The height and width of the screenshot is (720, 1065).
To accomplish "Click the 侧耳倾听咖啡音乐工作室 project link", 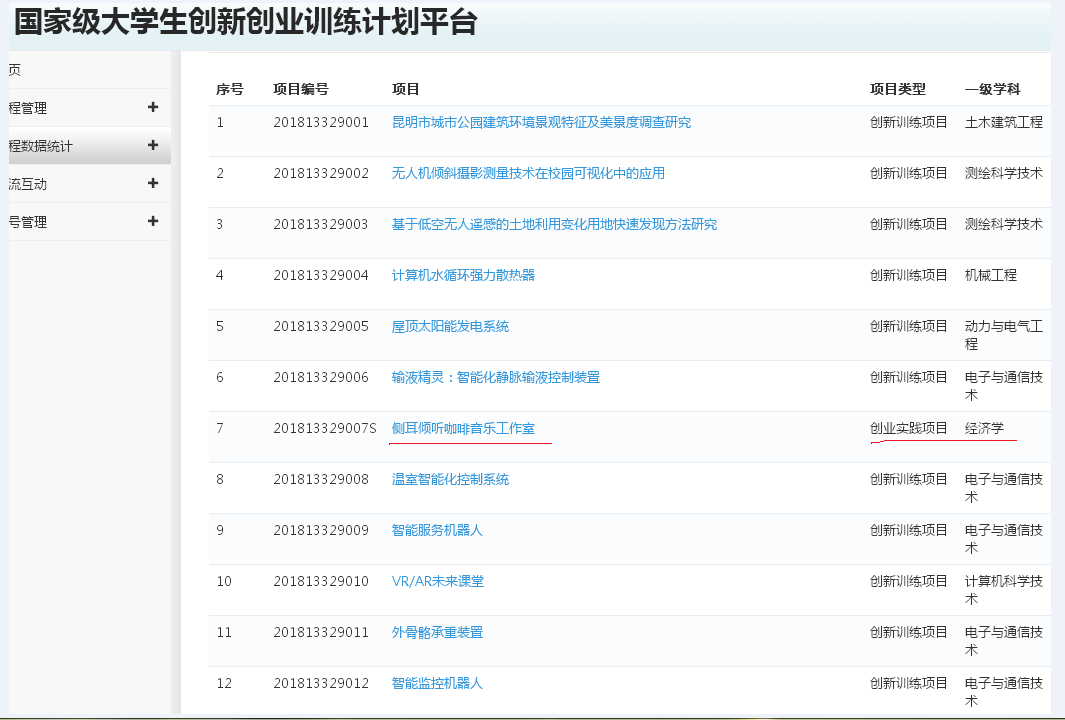I will [x=470, y=428].
